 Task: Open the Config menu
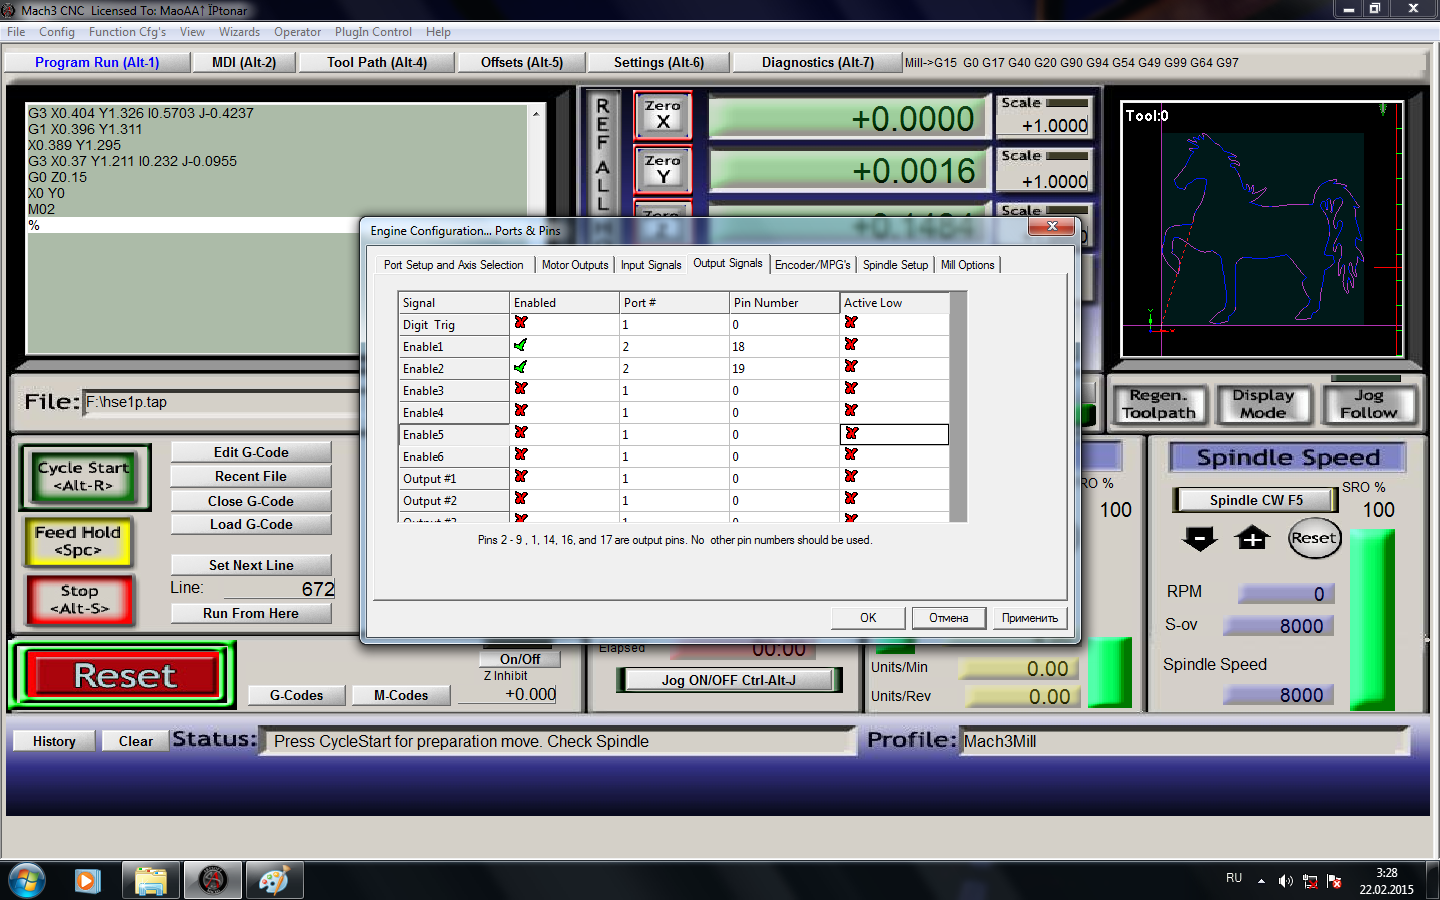[57, 32]
